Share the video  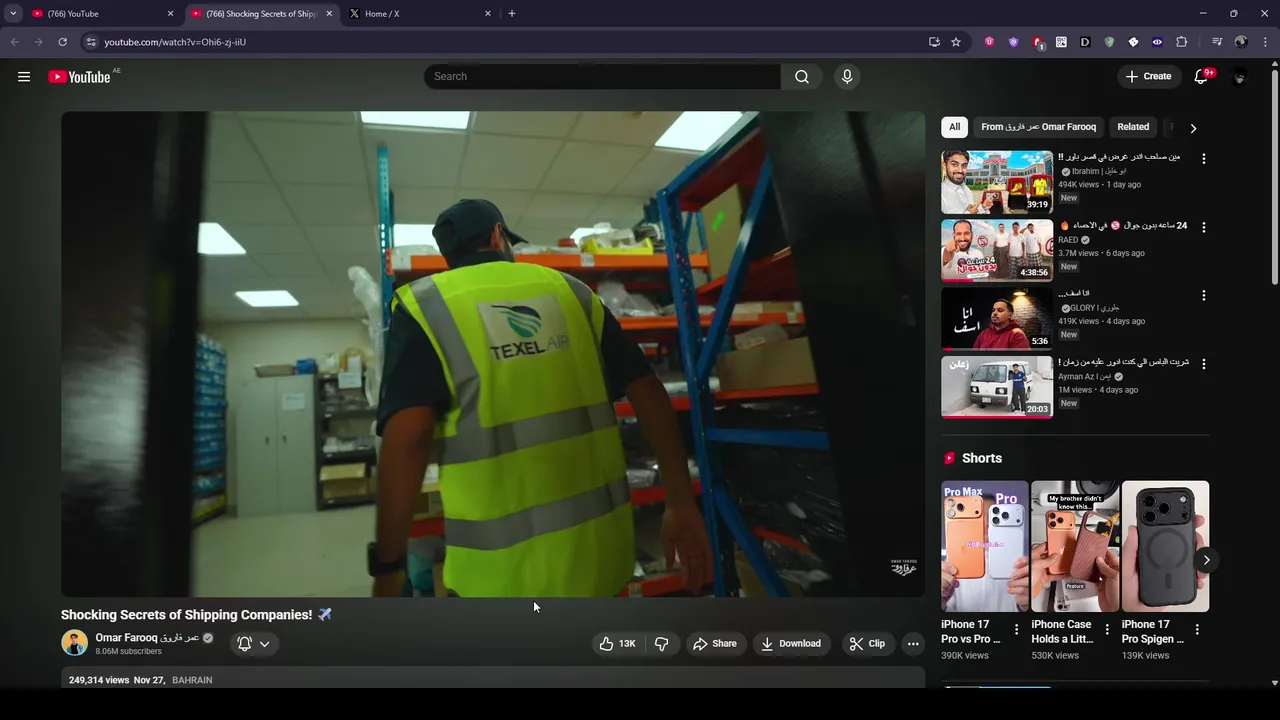(x=715, y=644)
